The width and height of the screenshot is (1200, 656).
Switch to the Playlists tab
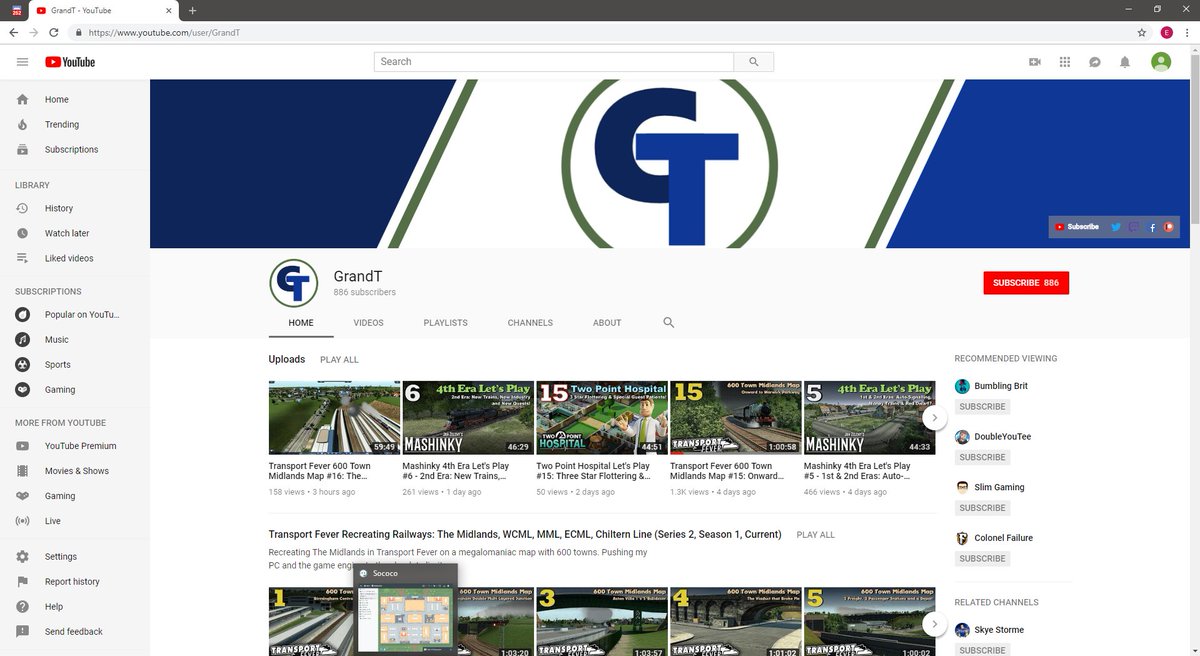445,323
